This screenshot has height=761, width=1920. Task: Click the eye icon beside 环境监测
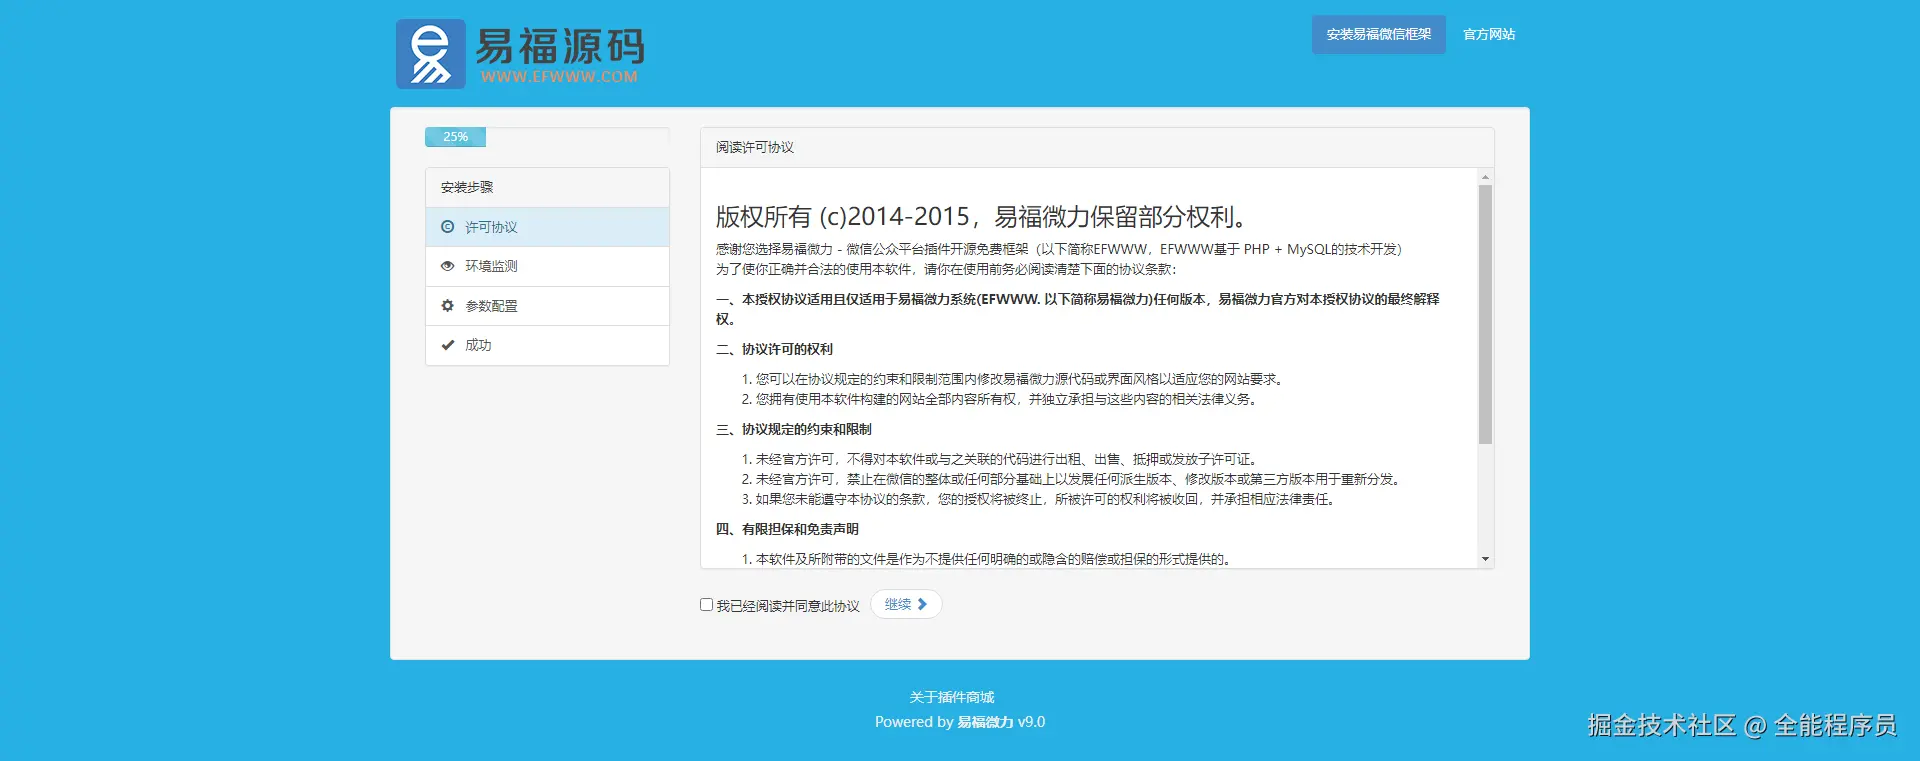click(x=447, y=266)
